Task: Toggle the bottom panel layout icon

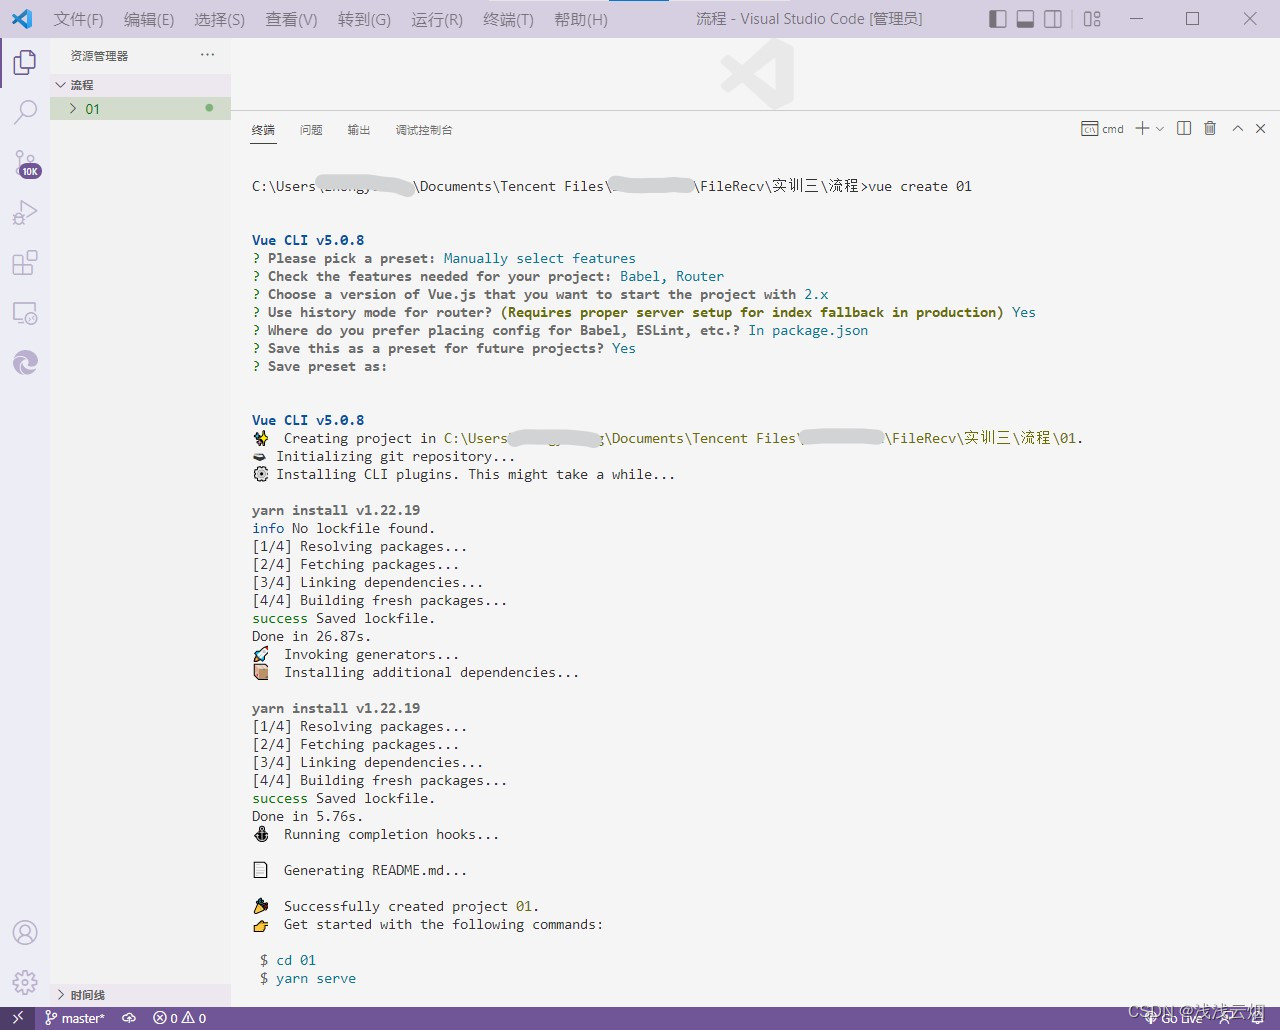Action: pyautogui.click(x=1025, y=19)
